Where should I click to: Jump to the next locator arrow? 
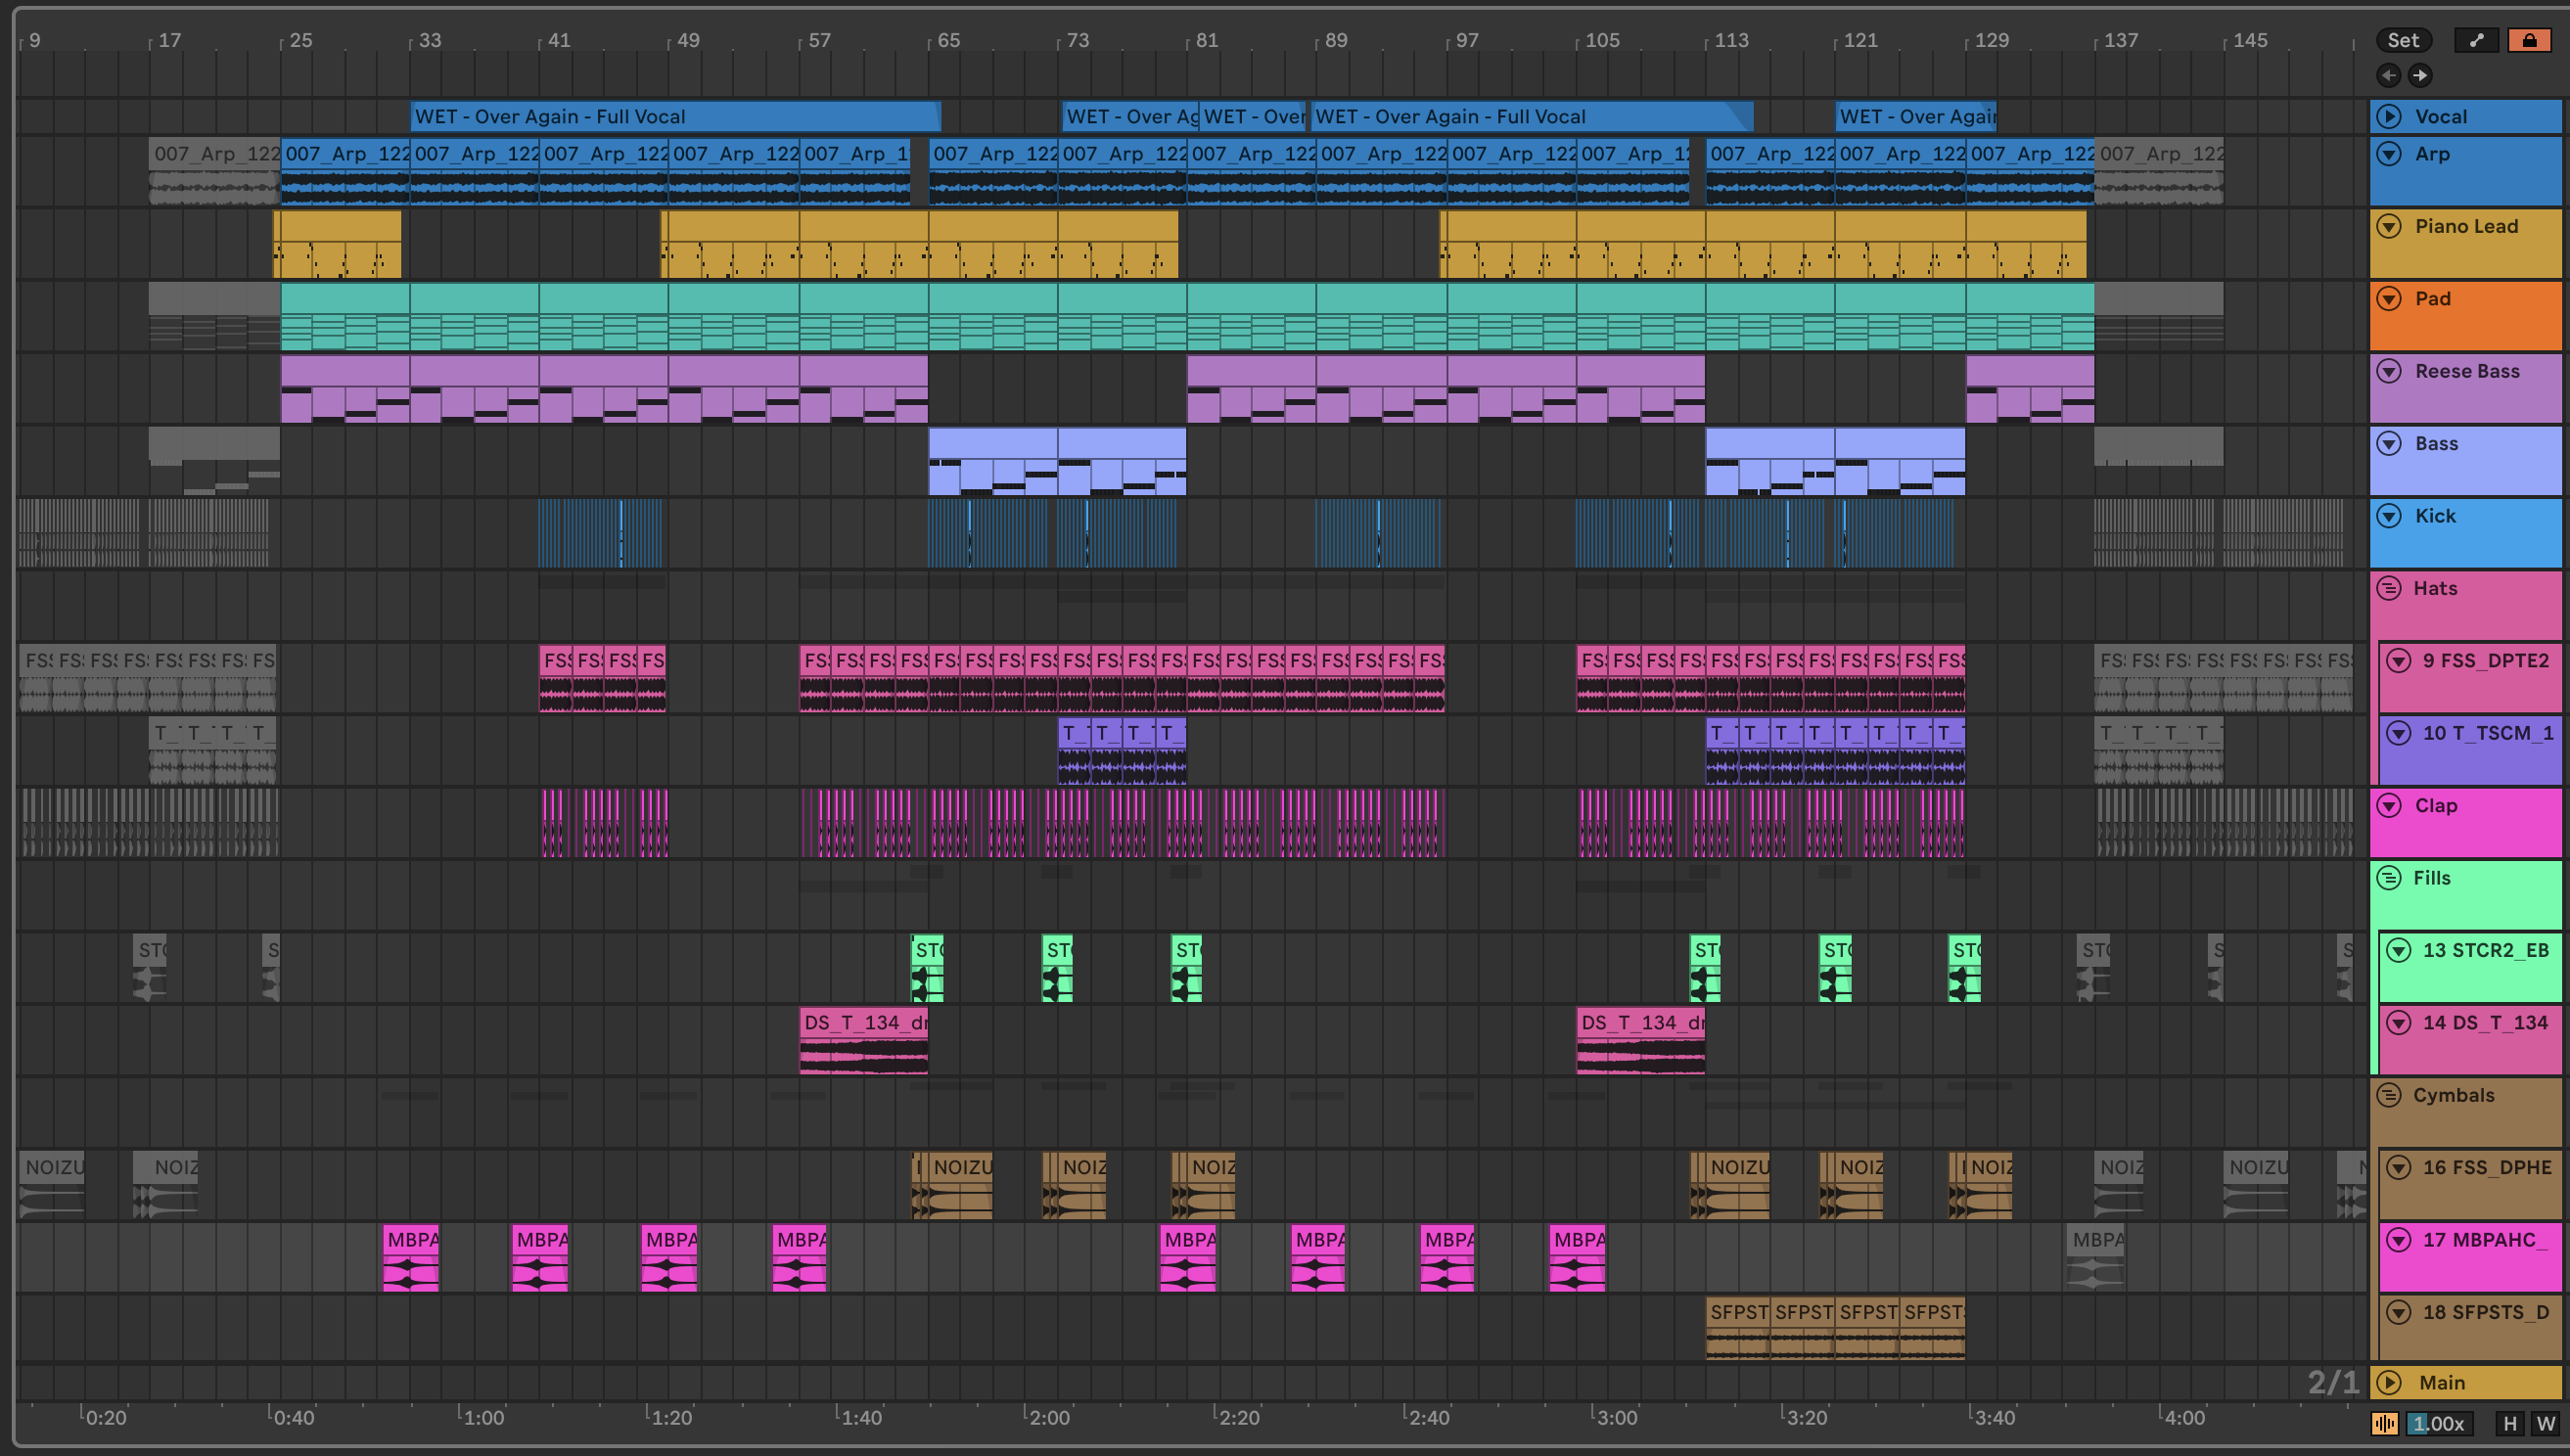pyautogui.click(x=2419, y=75)
